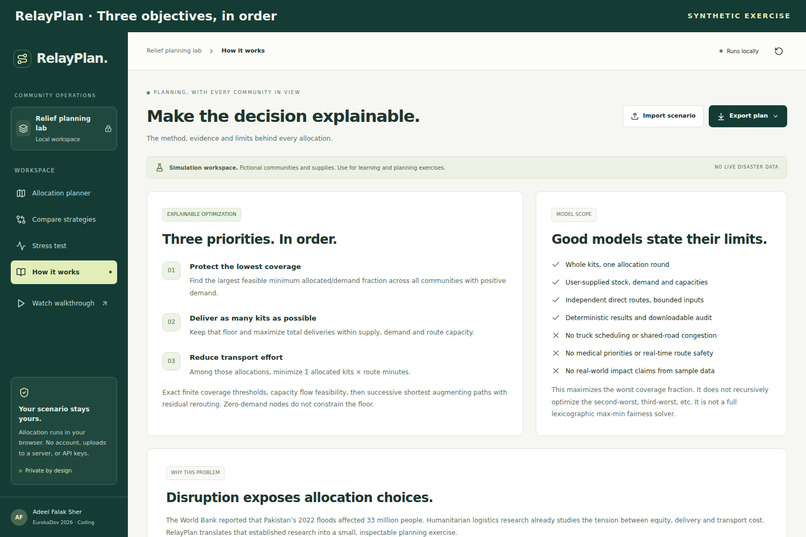Click the NO LIVE DISASTER DATA label
806x537 pixels.
[746, 167]
